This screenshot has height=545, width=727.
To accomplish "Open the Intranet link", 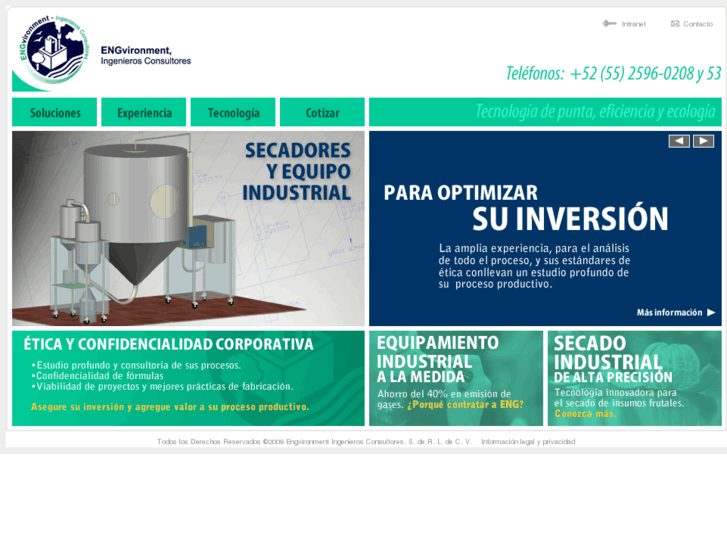I will pos(633,24).
